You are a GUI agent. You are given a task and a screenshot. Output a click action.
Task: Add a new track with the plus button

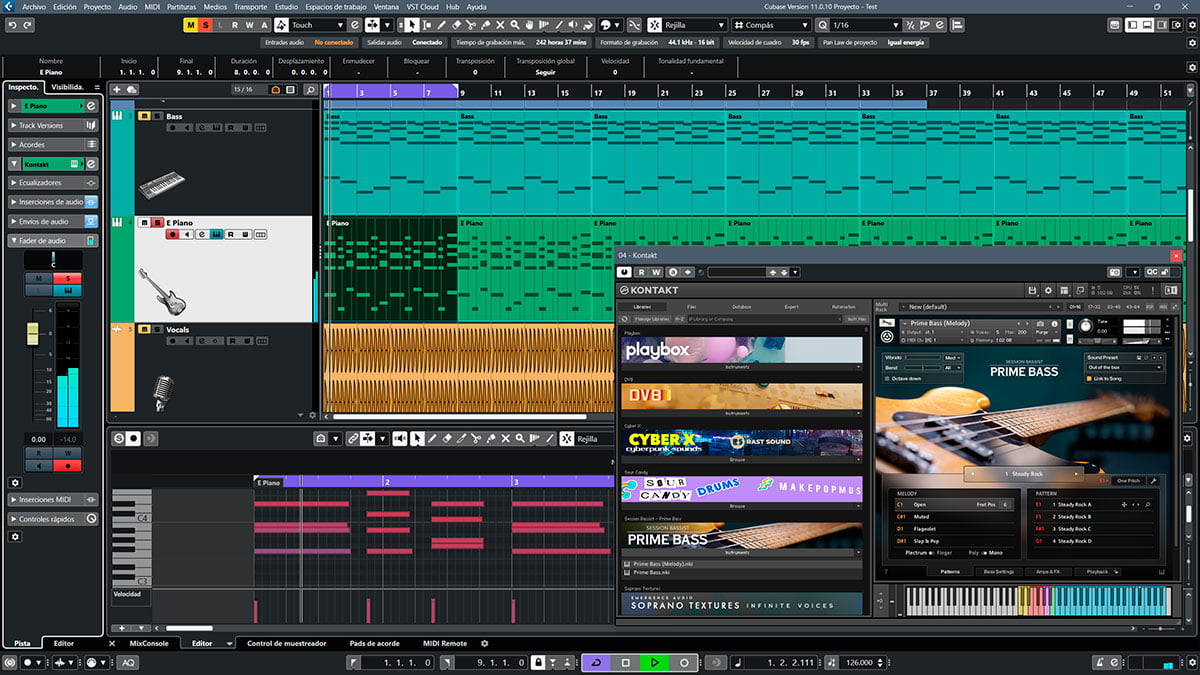pos(117,90)
